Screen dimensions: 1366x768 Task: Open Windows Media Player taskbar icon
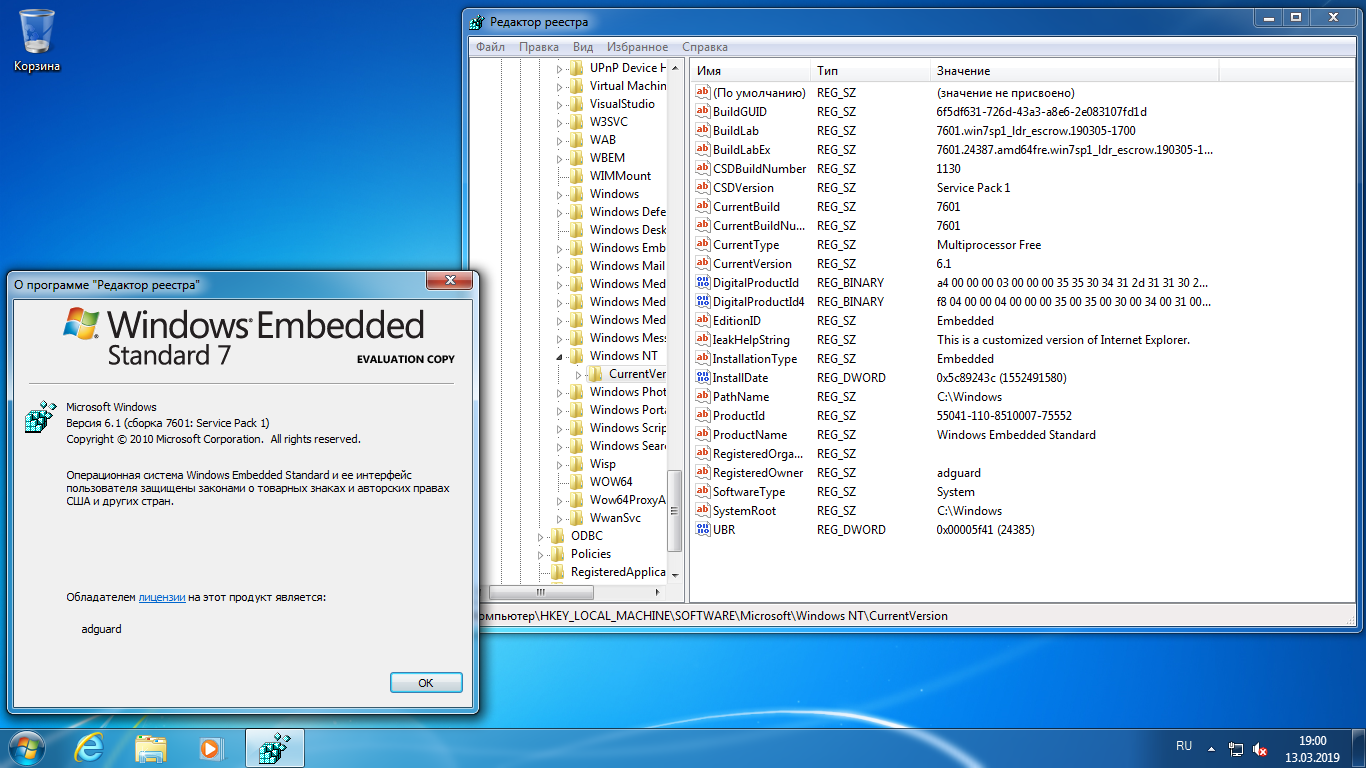[210, 747]
